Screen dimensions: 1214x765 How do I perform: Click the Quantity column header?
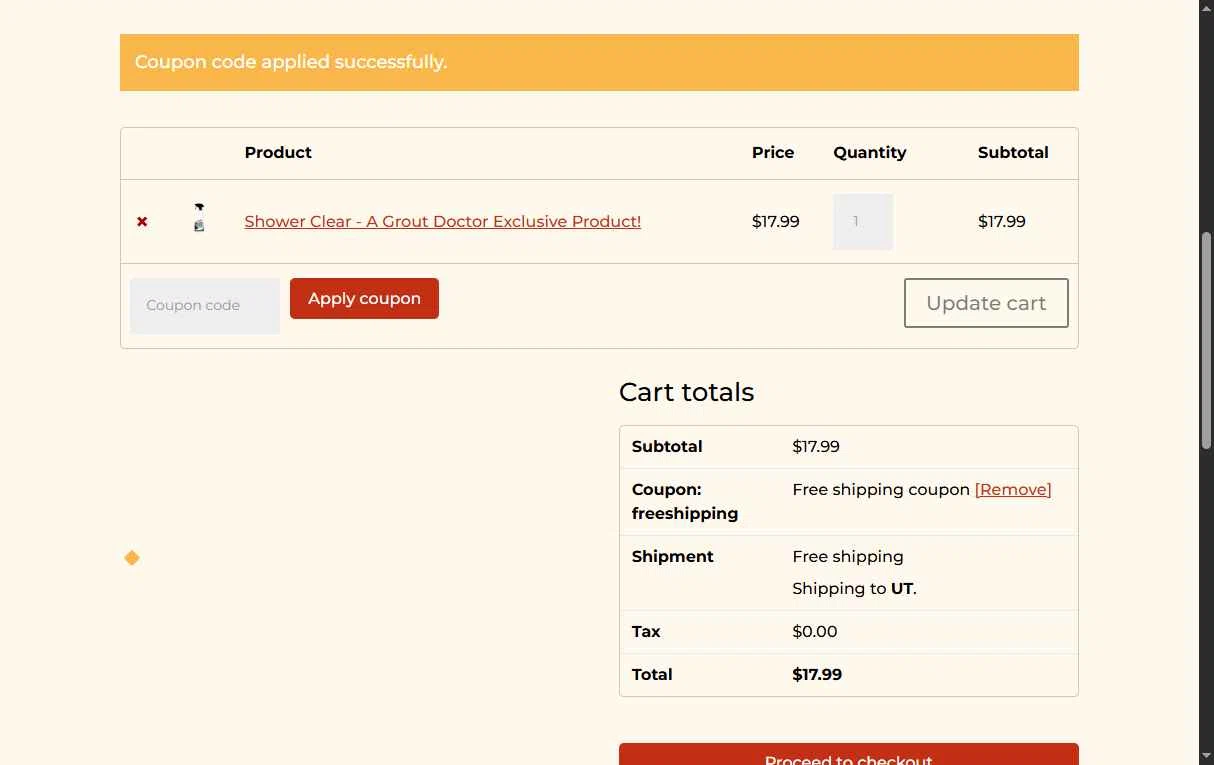869,152
